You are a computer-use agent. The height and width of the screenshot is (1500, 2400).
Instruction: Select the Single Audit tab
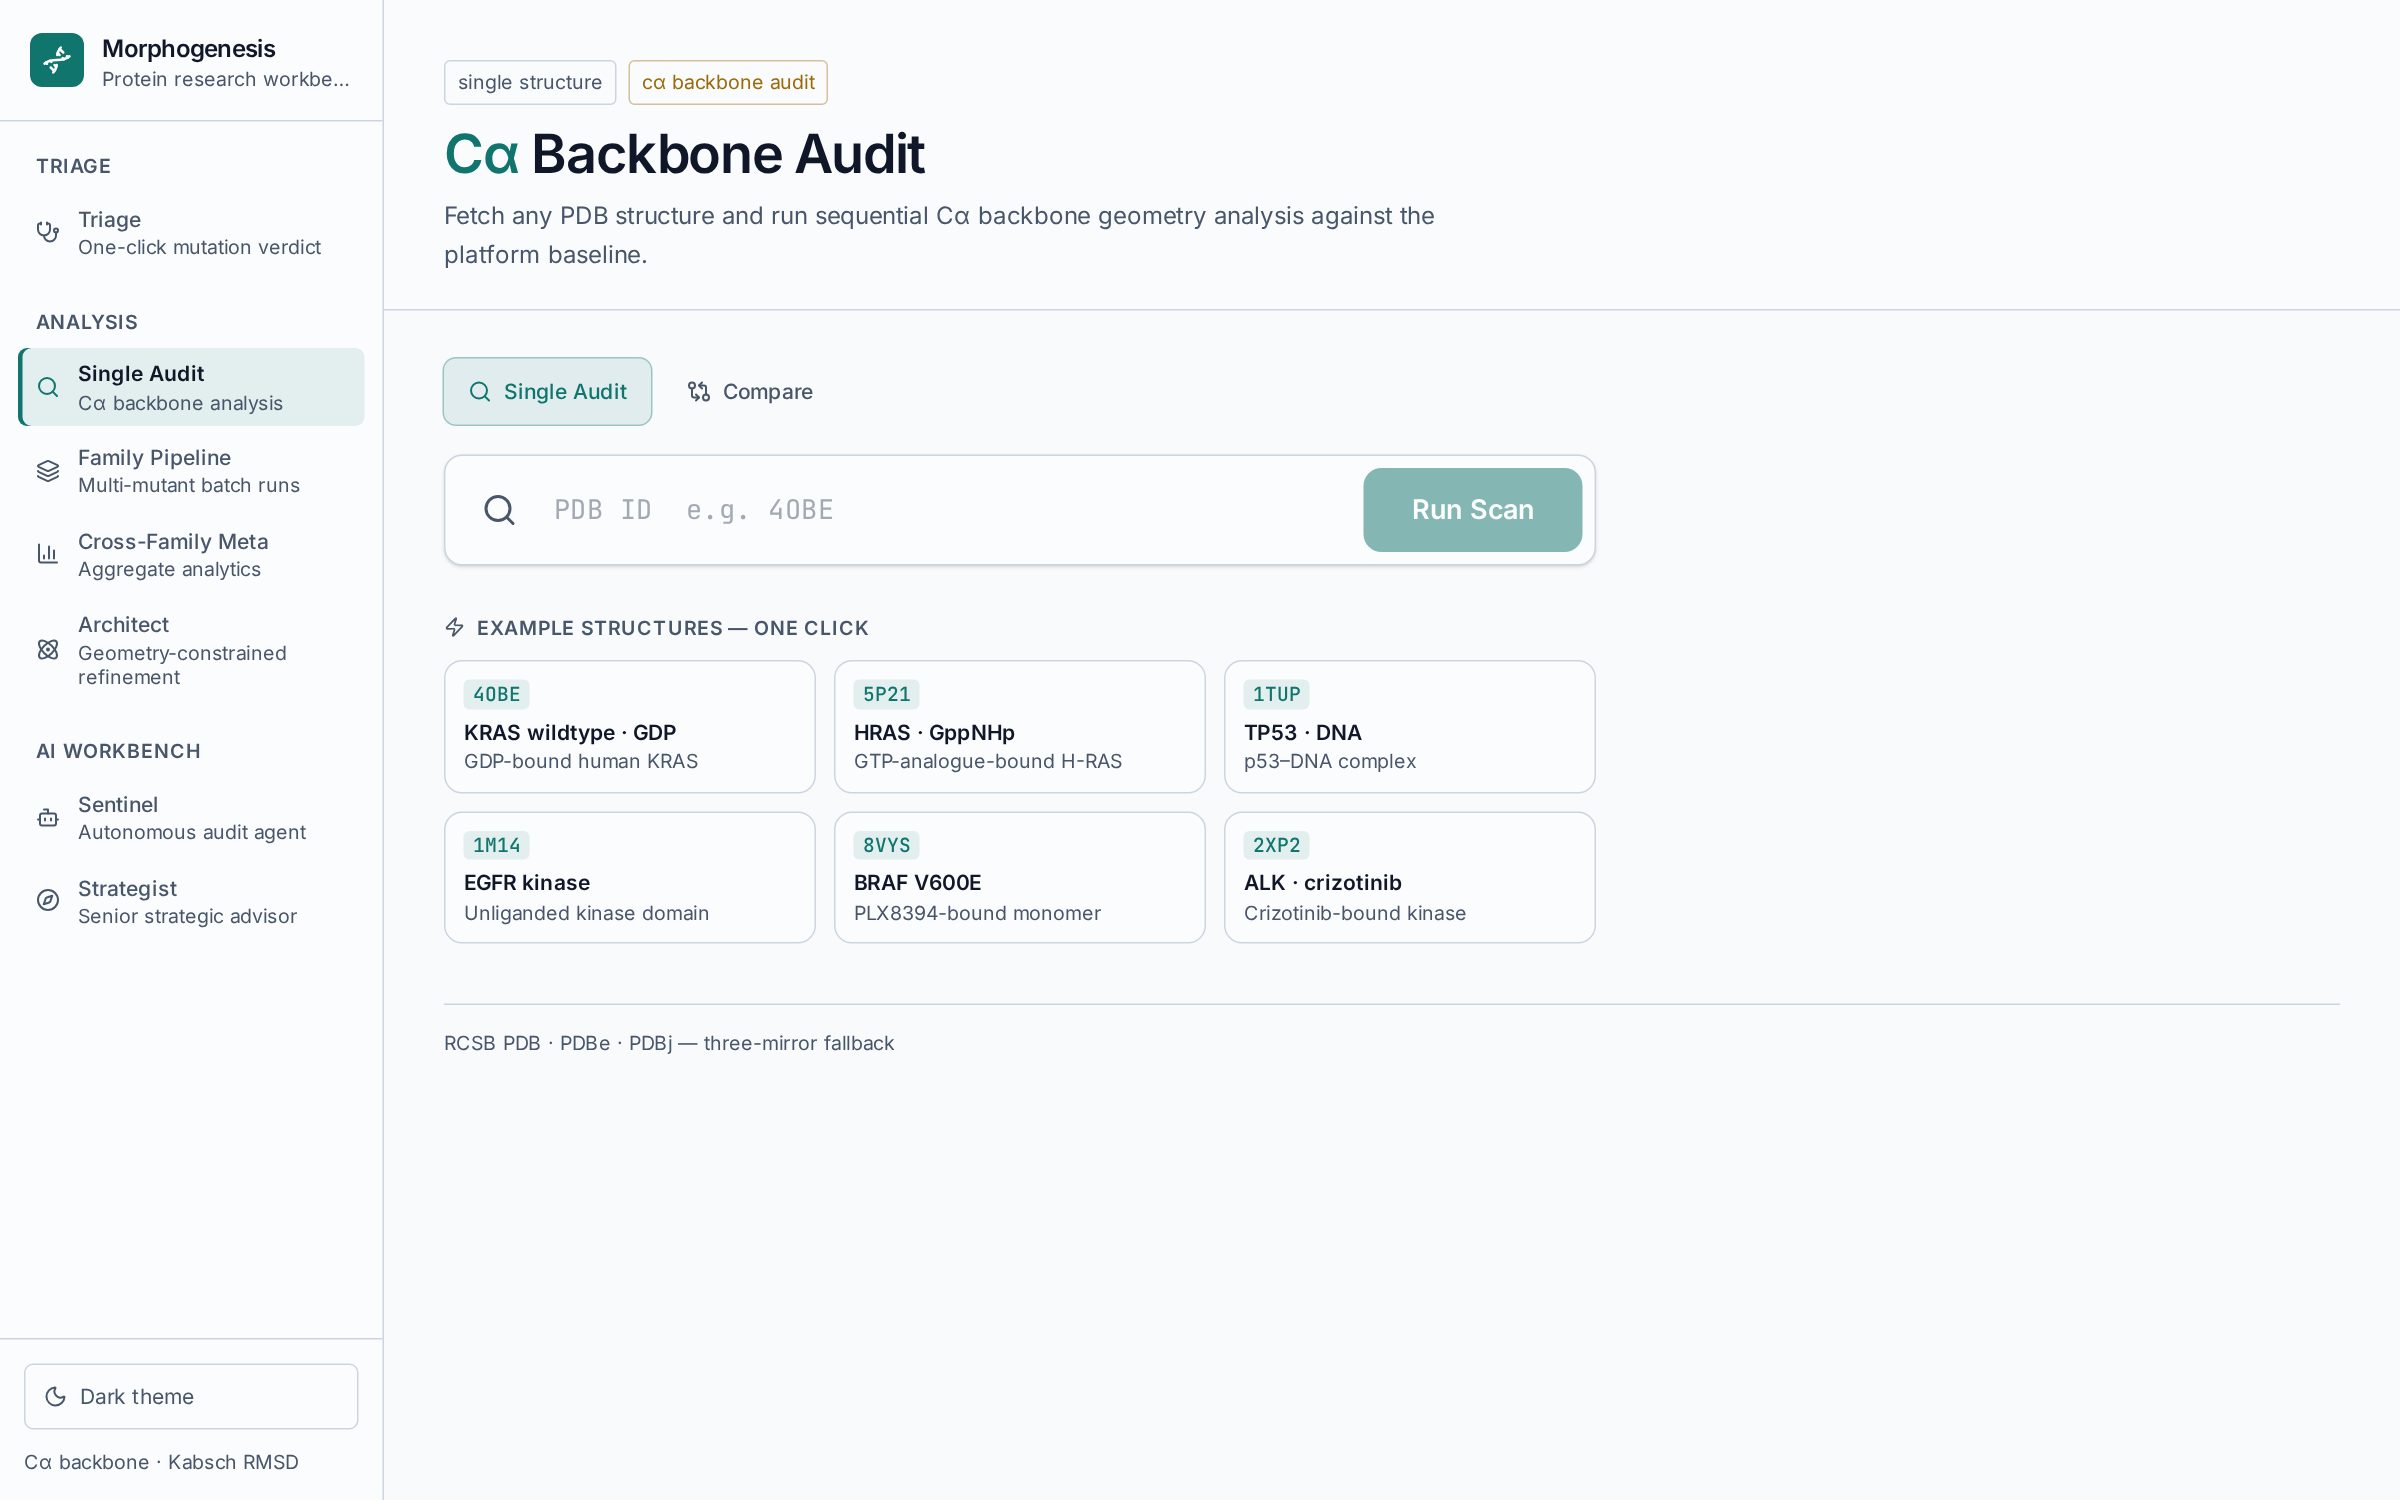[548, 392]
